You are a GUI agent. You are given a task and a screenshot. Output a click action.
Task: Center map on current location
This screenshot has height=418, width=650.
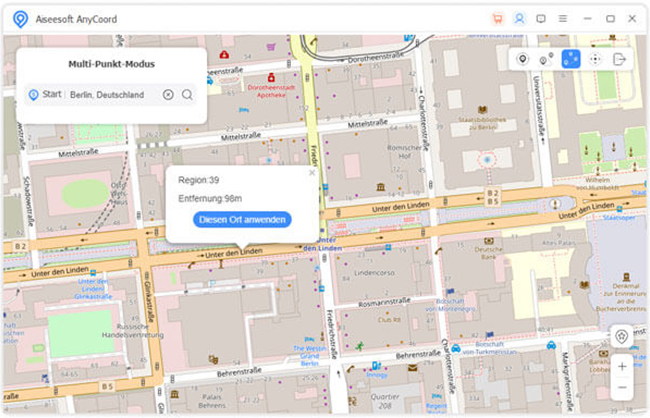click(621, 337)
